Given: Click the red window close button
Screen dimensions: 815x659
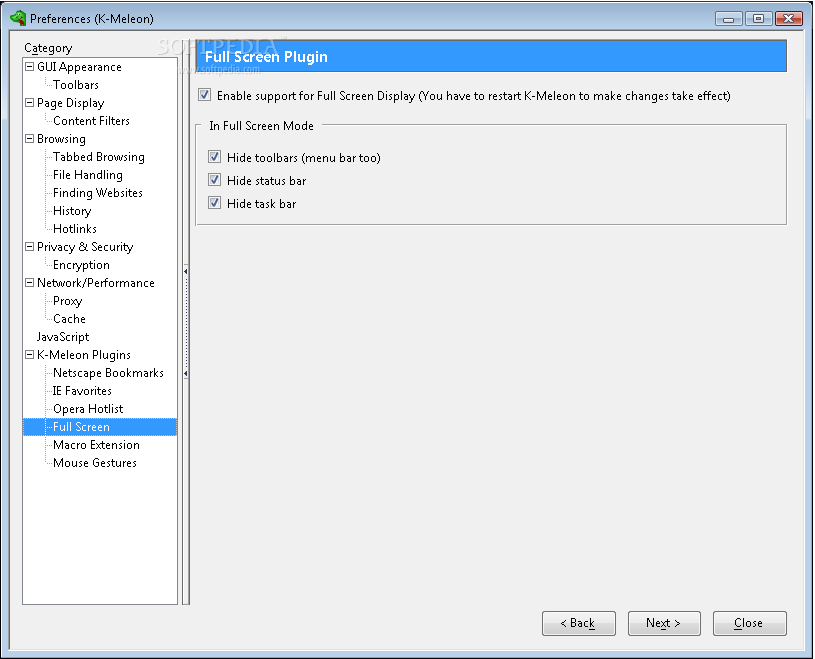Looking at the screenshot, I should [x=788, y=19].
